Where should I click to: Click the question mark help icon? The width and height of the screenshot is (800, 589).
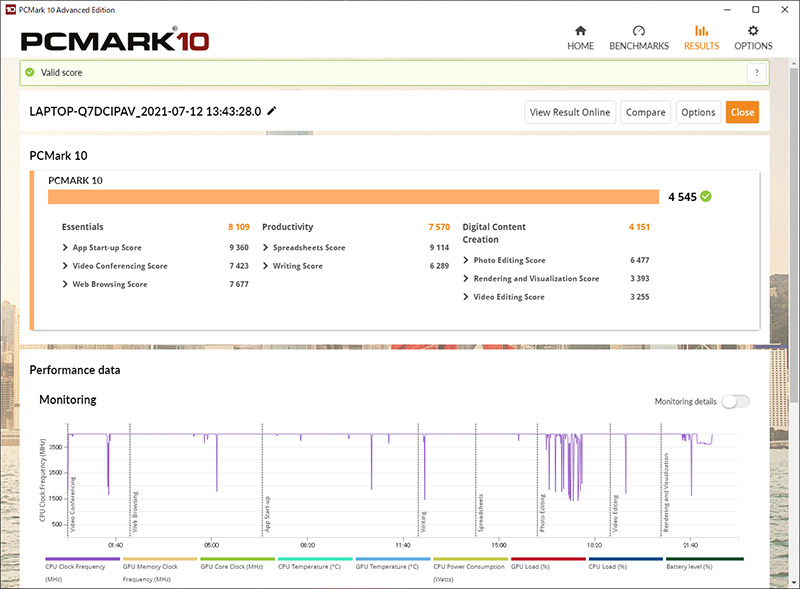click(x=757, y=73)
